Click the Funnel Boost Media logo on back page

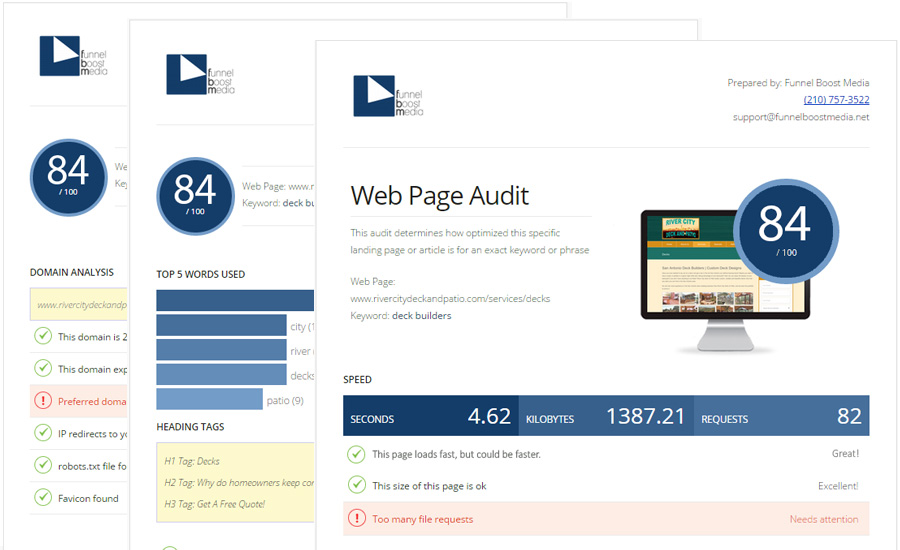(73, 56)
